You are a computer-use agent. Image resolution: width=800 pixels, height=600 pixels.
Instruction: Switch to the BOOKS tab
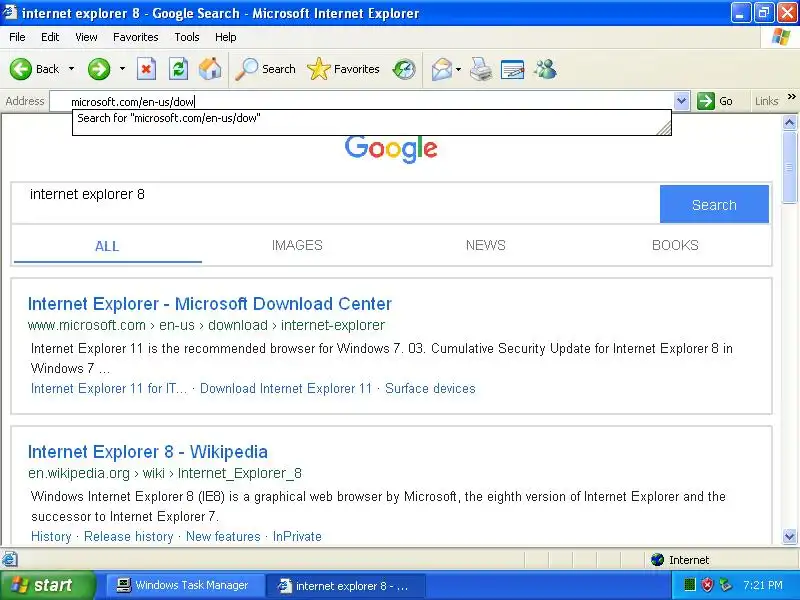(675, 245)
